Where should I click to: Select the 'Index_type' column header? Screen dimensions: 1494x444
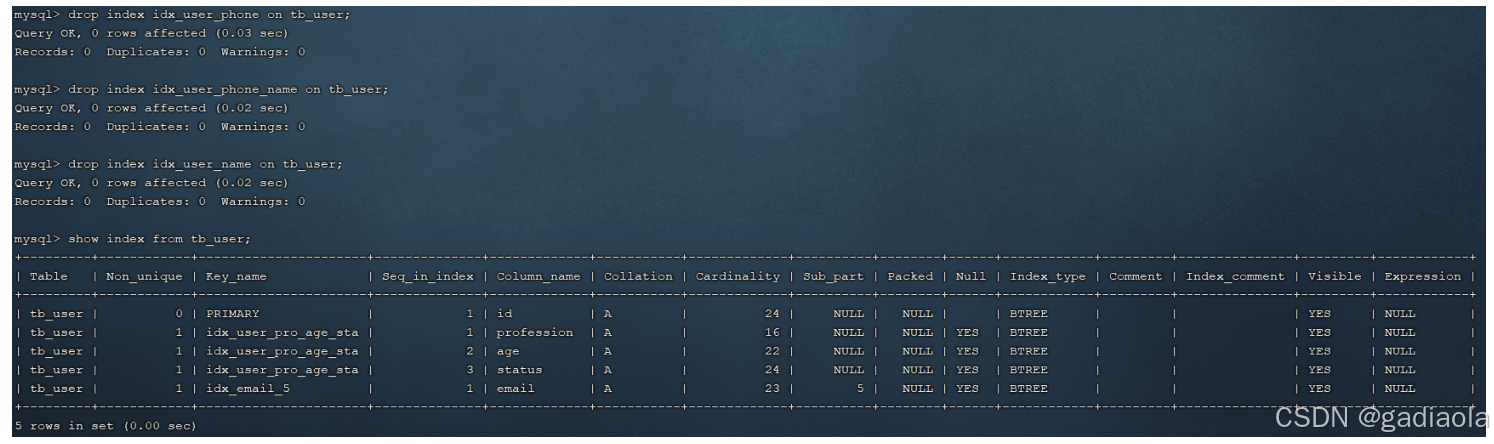click(x=1047, y=276)
